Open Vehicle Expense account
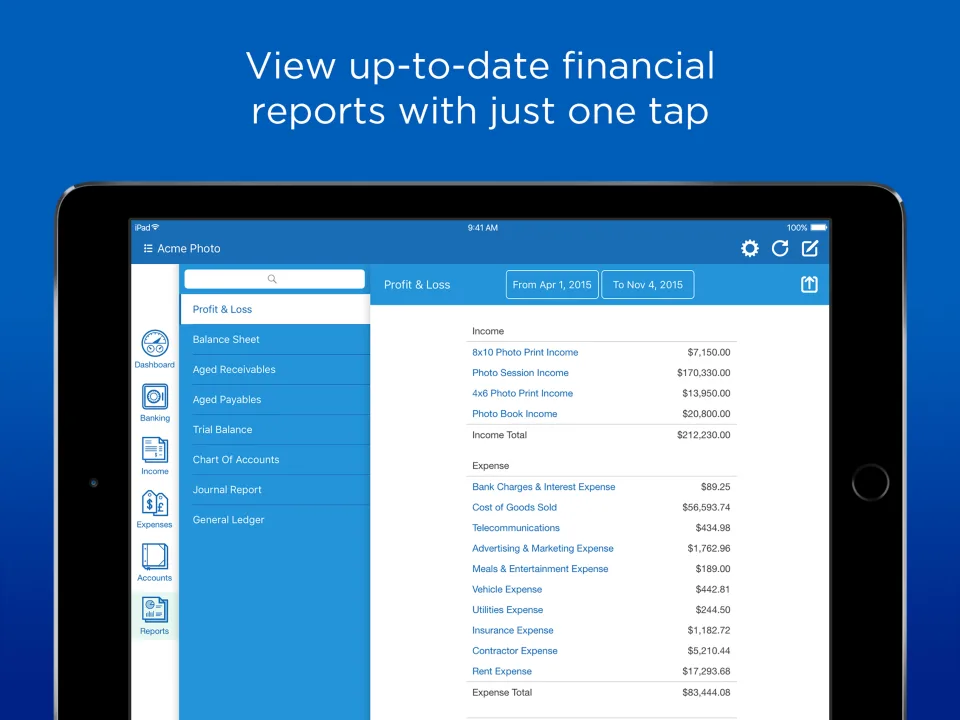960x720 pixels. (x=507, y=589)
